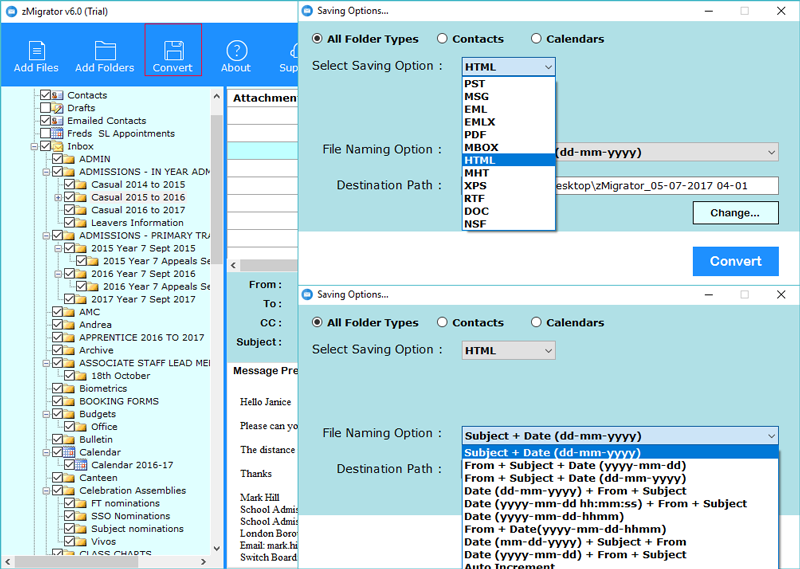The width and height of the screenshot is (800, 569).
Task: Choose PDF from saving option list
Action: 508,135
